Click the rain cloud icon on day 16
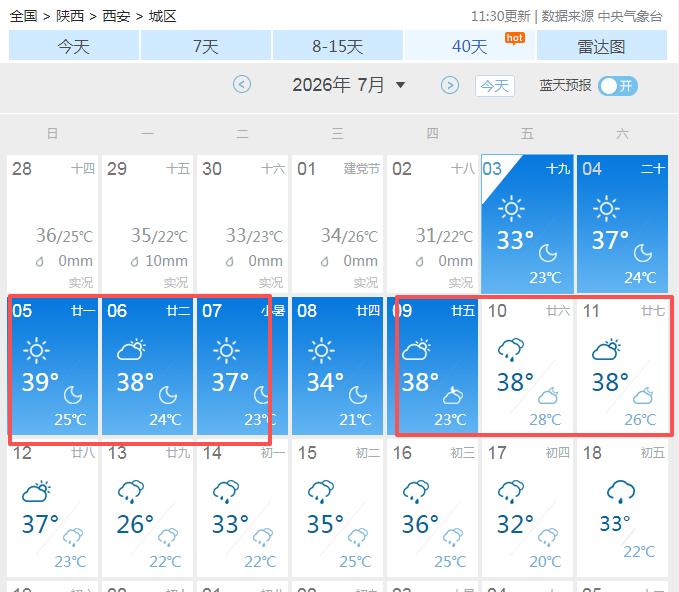Image resolution: width=679 pixels, height=592 pixels. (x=416, y=492)
